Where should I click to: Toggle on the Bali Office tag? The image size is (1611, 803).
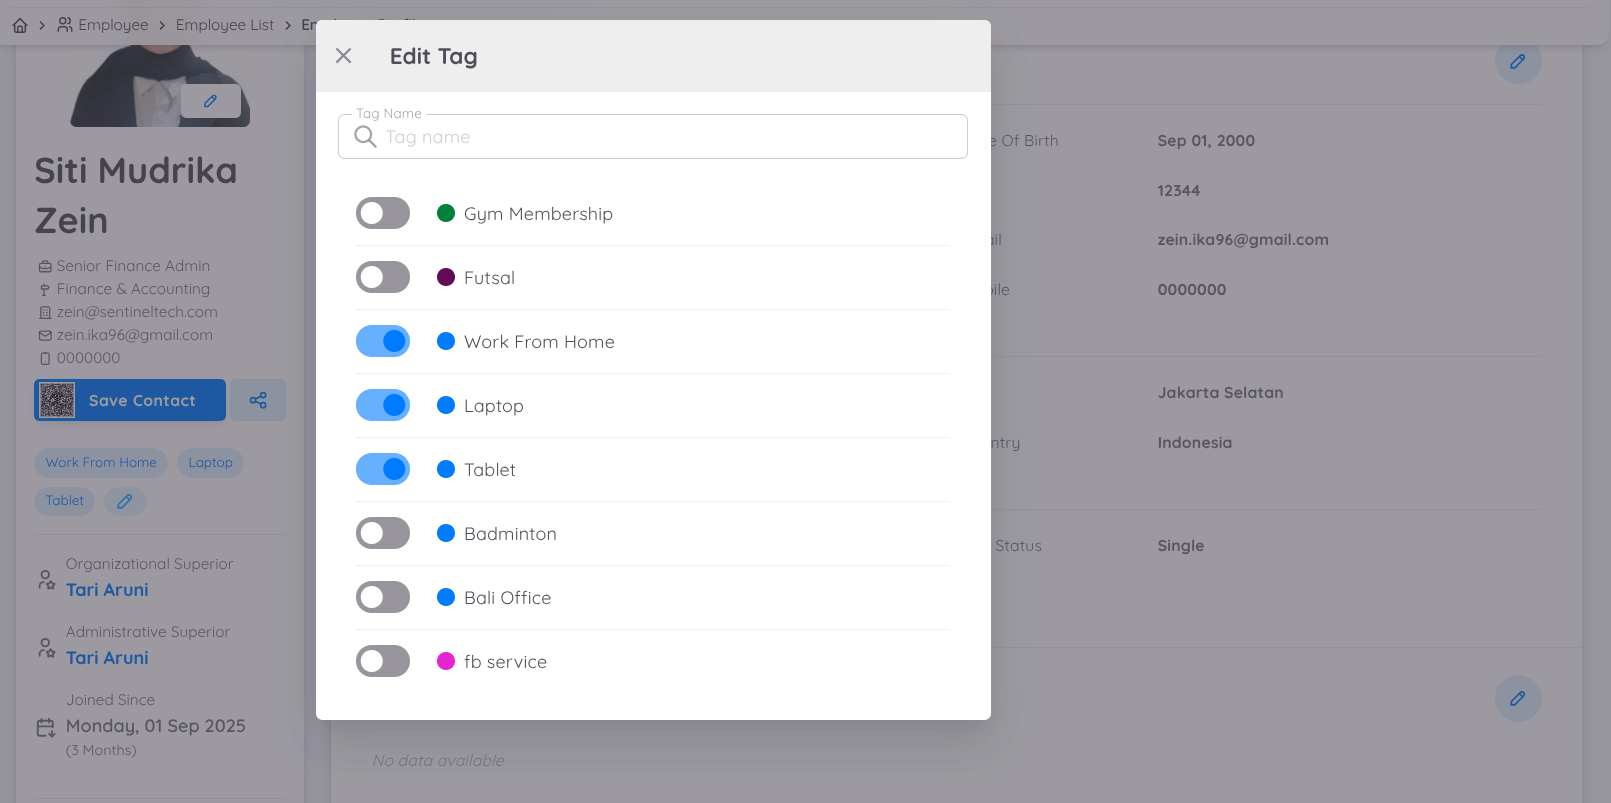tap(383, 597)
